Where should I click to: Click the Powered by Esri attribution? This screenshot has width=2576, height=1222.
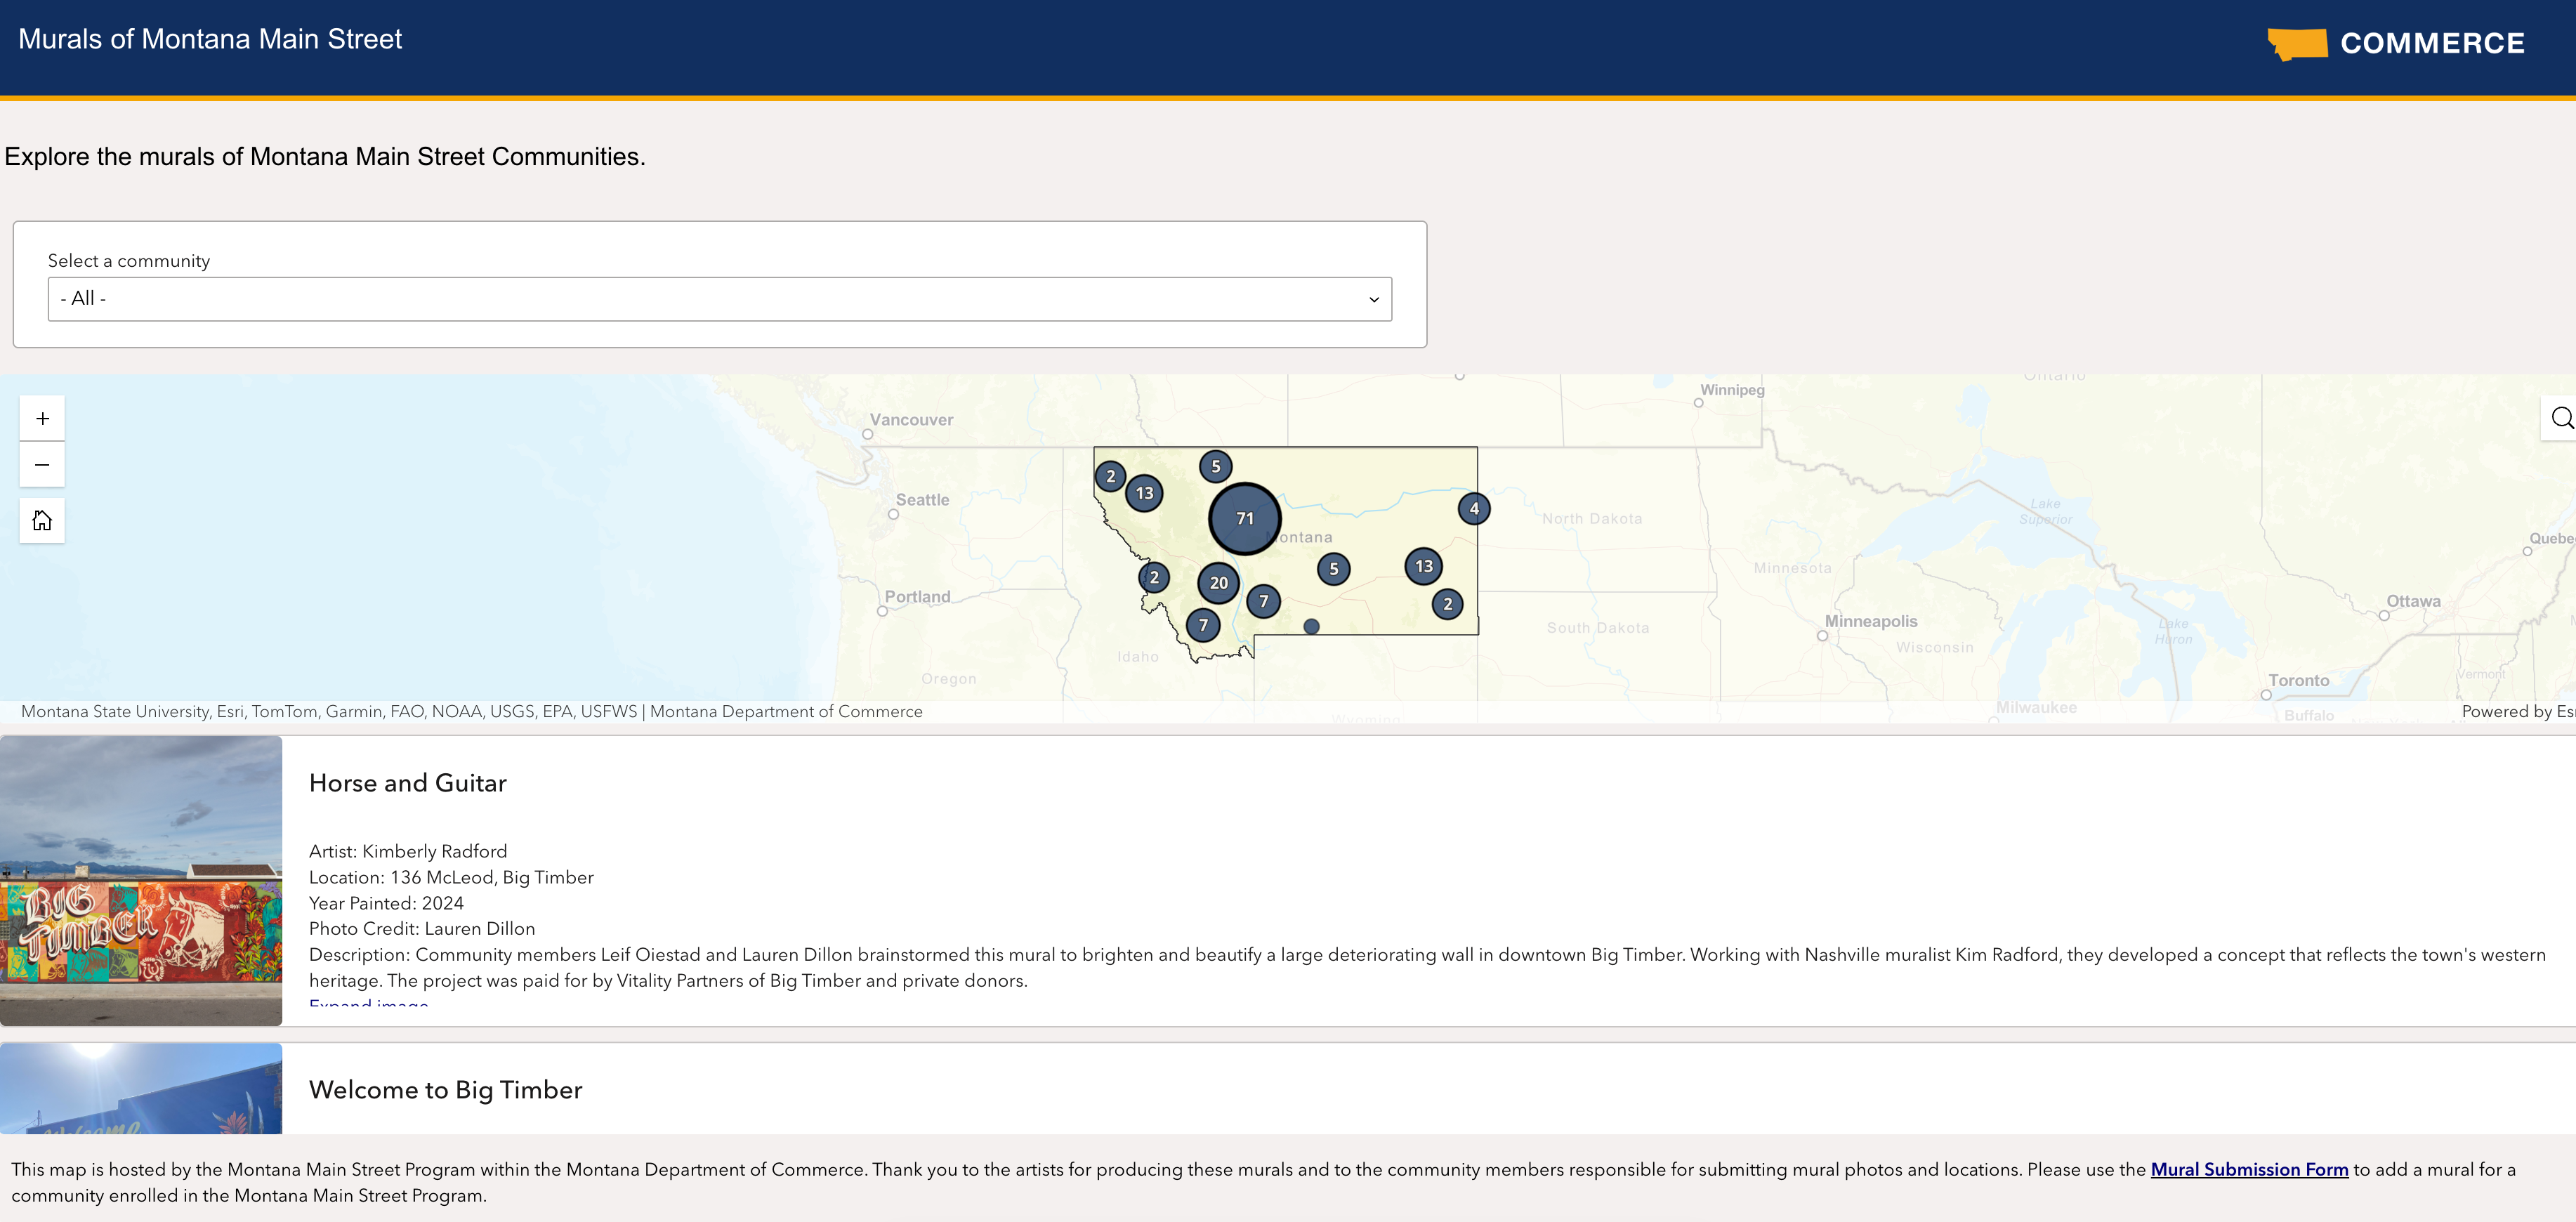[2518, 712]
